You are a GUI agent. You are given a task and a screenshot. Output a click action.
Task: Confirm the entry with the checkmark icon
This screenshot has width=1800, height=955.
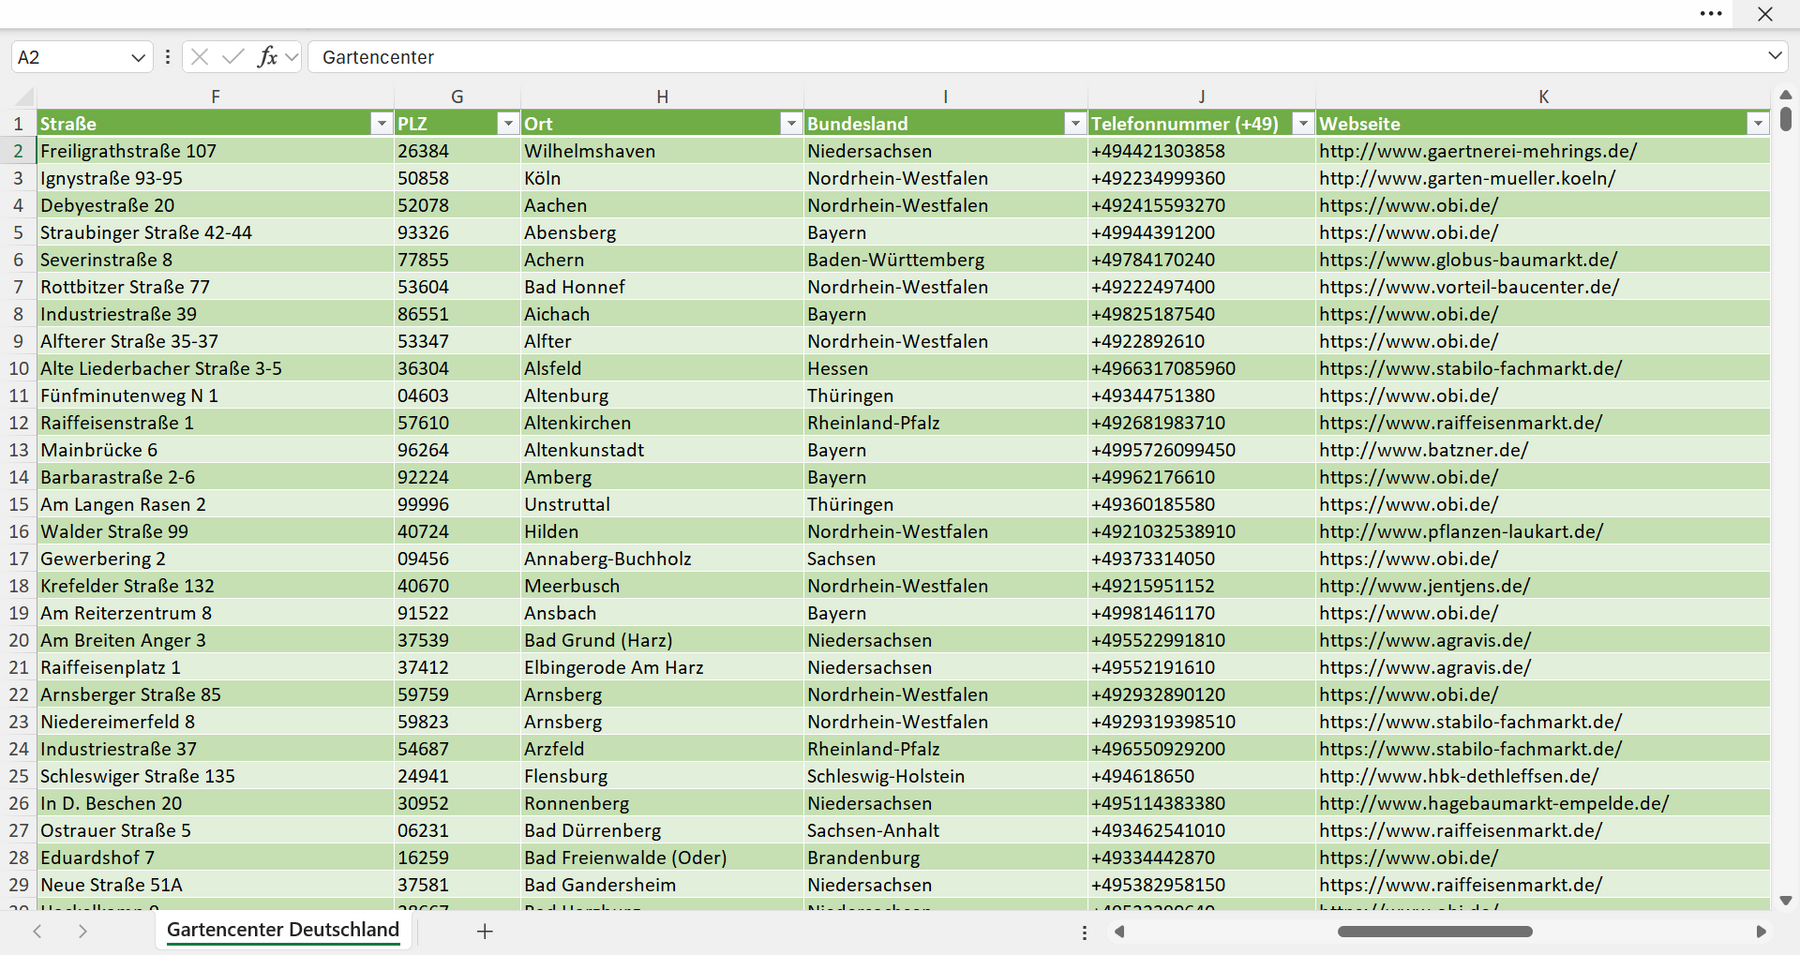tap(233, 57)
